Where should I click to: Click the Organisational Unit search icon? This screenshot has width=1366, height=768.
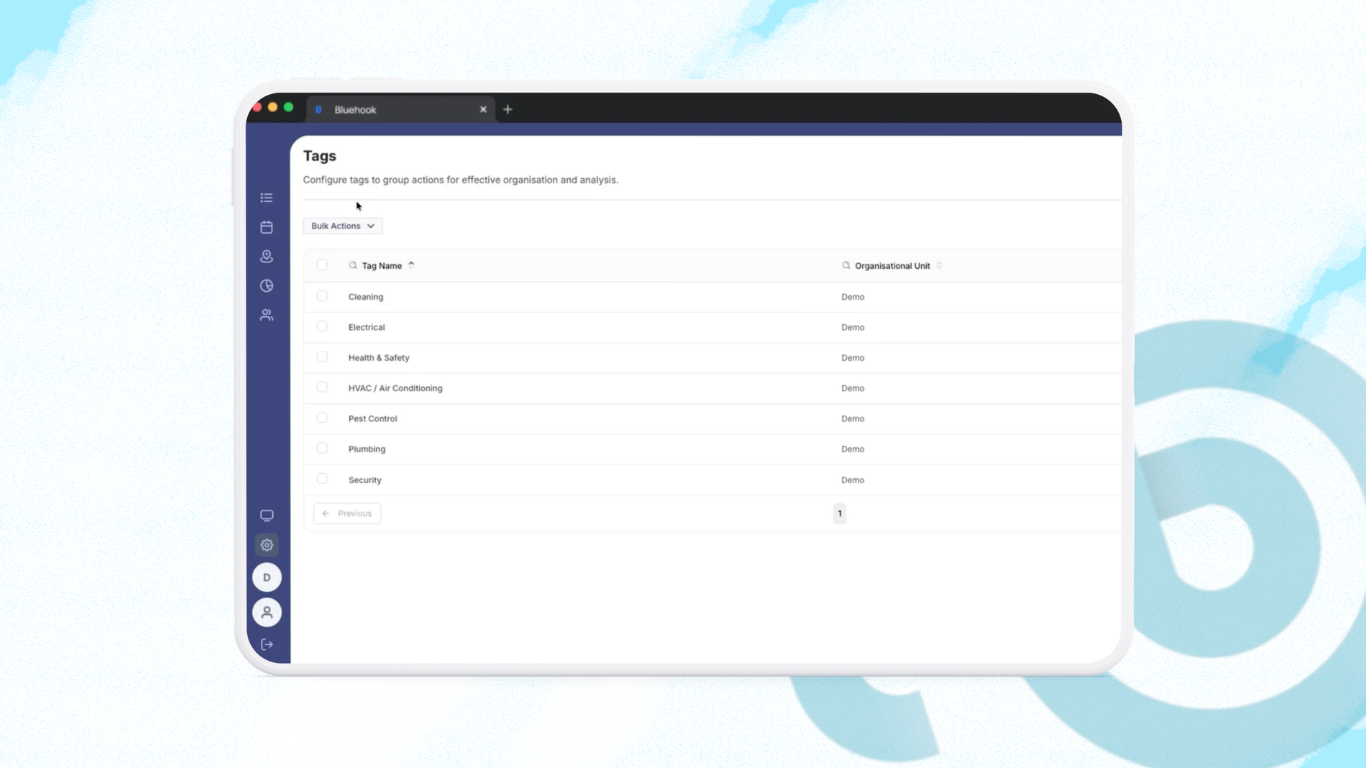846,266
